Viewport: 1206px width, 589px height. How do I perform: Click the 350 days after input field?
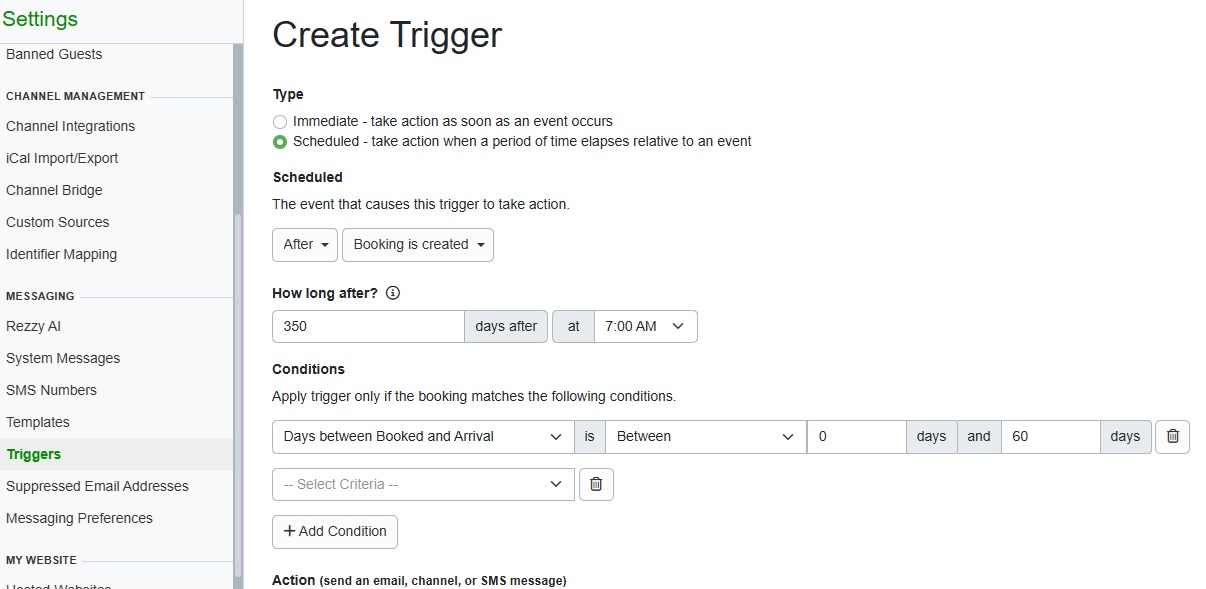click(368, 327)
